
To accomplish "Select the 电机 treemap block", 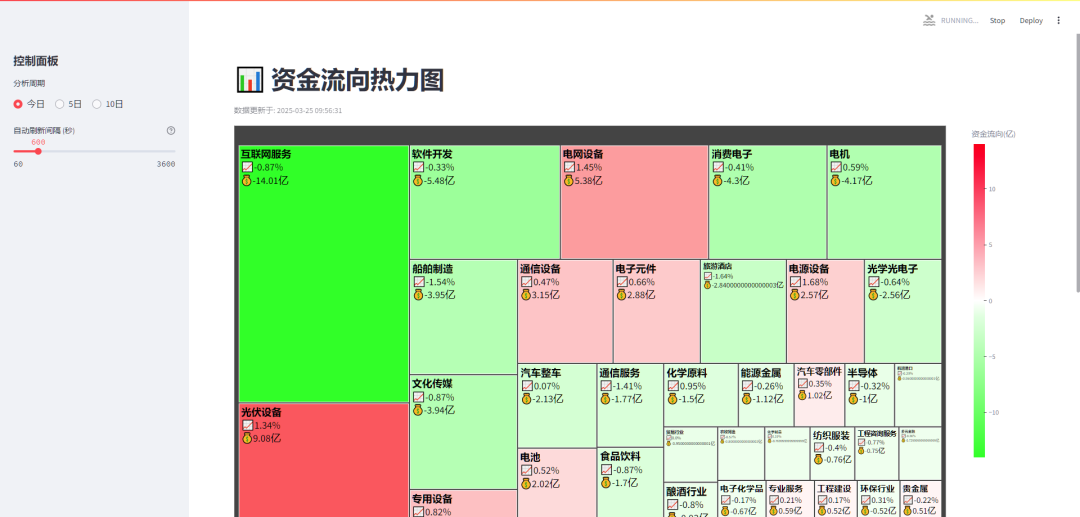I will pyautogui.click(x=884, y=202).
